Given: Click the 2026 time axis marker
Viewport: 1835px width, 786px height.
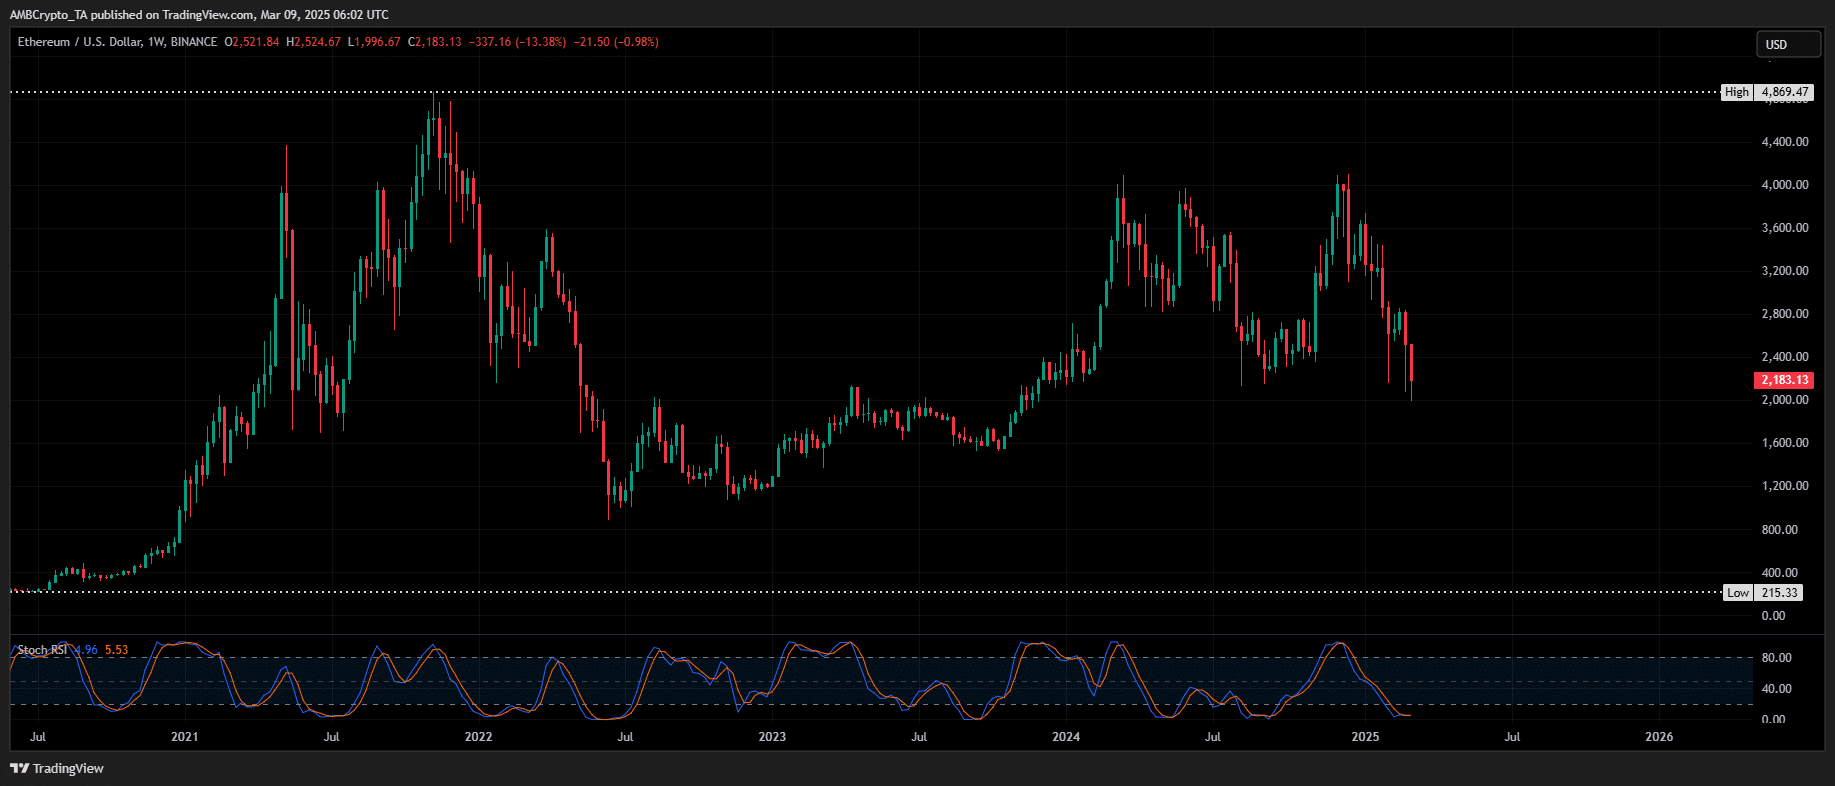Looking at the screenshot, I should 1659,737.
